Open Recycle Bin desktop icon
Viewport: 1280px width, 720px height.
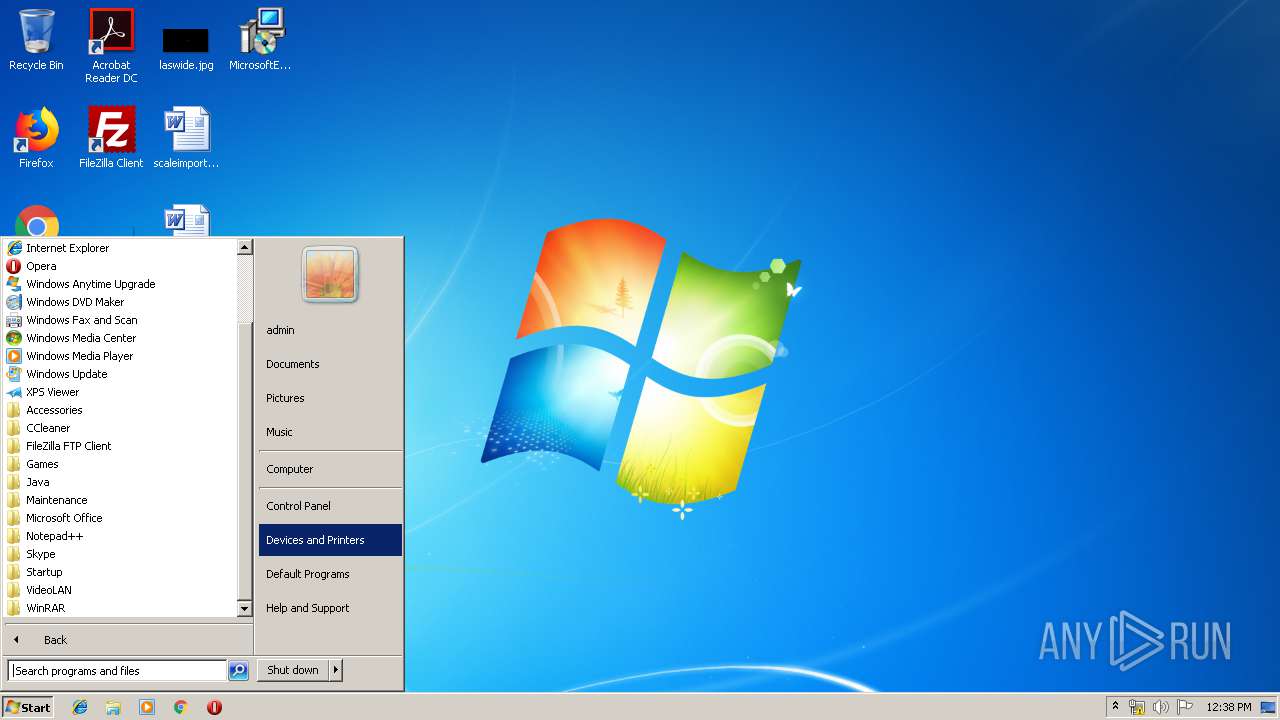click(36, 41)
